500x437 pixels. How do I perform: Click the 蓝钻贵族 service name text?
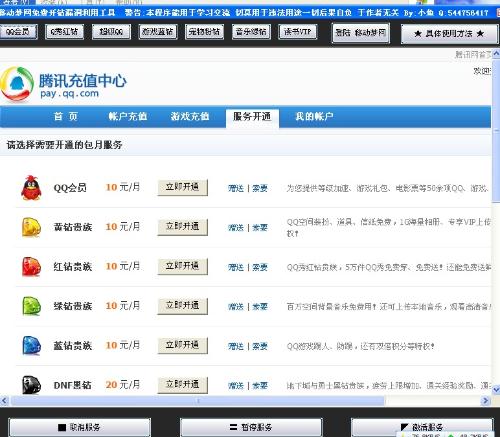point(73,346)
